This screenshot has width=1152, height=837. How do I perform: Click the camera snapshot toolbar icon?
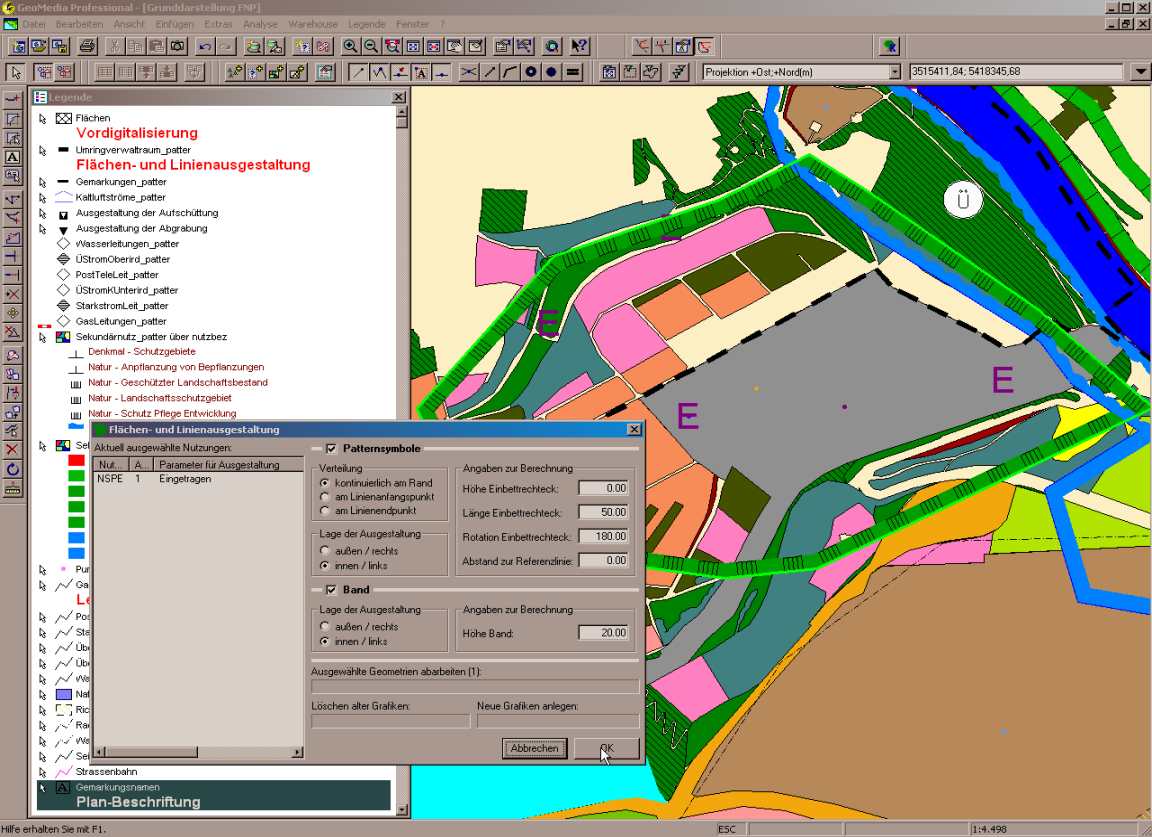(x=177, y=46)
